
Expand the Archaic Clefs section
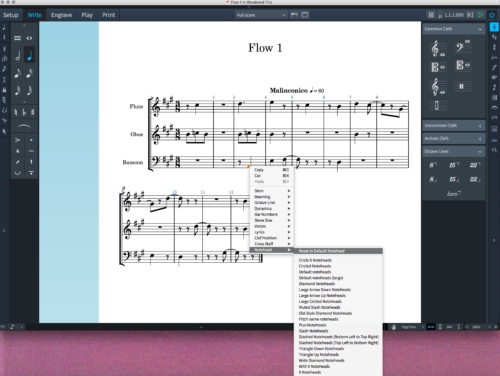click(480, 138)
